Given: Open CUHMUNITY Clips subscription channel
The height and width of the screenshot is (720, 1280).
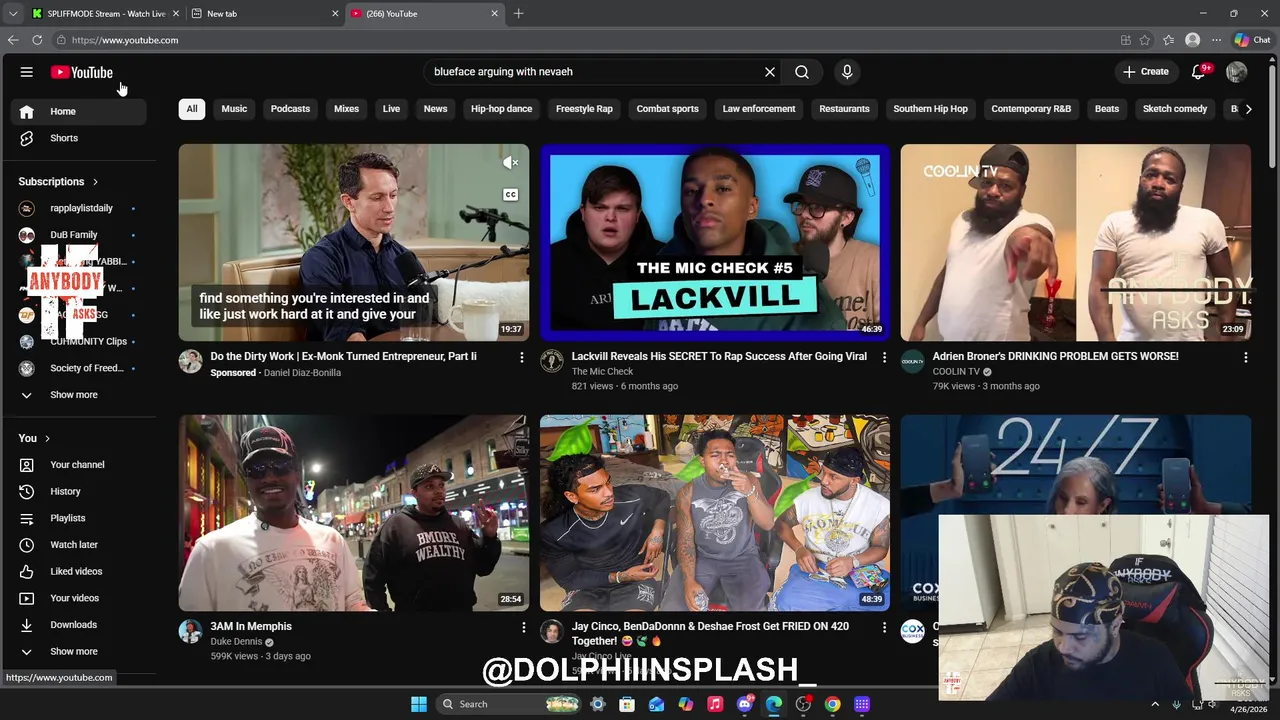Looking at the screenshot, I should pyautogui.click(x=76, y=341).
